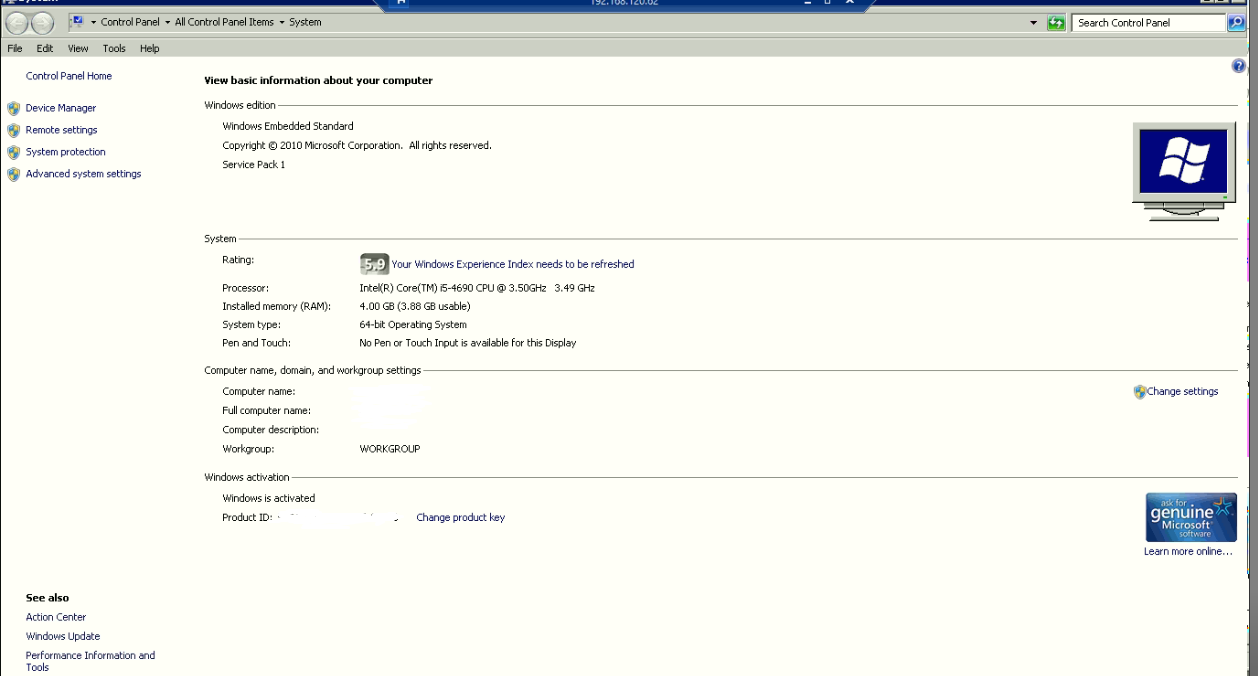Pin the remote session connection bar

coord(401,3)
